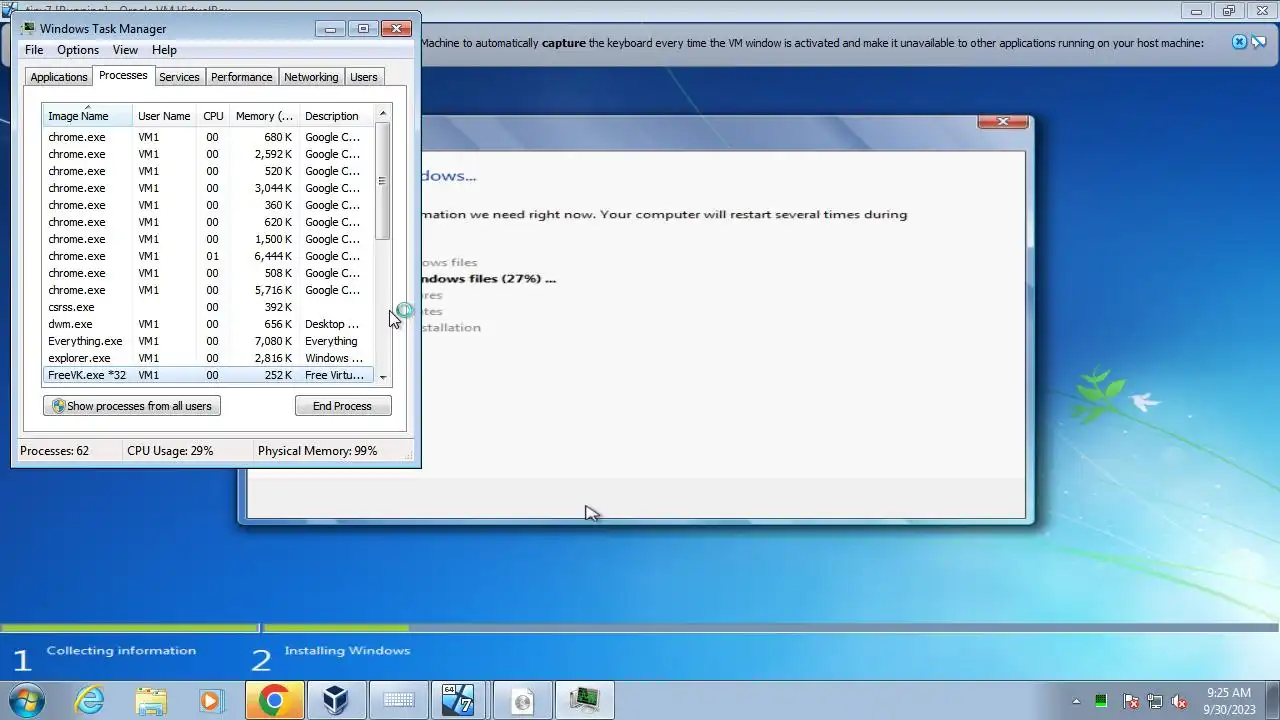Switch to the Applications tab
The height and width of the screenshot is (720, 1280).
pyautogui.click(x=59, y=77)
